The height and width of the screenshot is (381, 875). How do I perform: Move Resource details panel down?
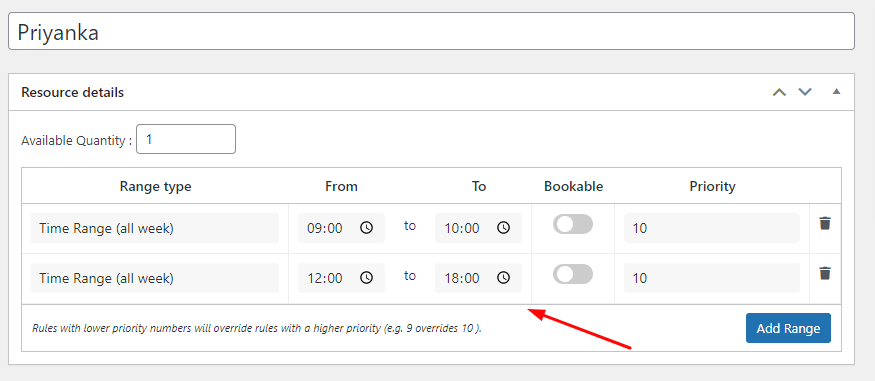(x=805, y=92)
